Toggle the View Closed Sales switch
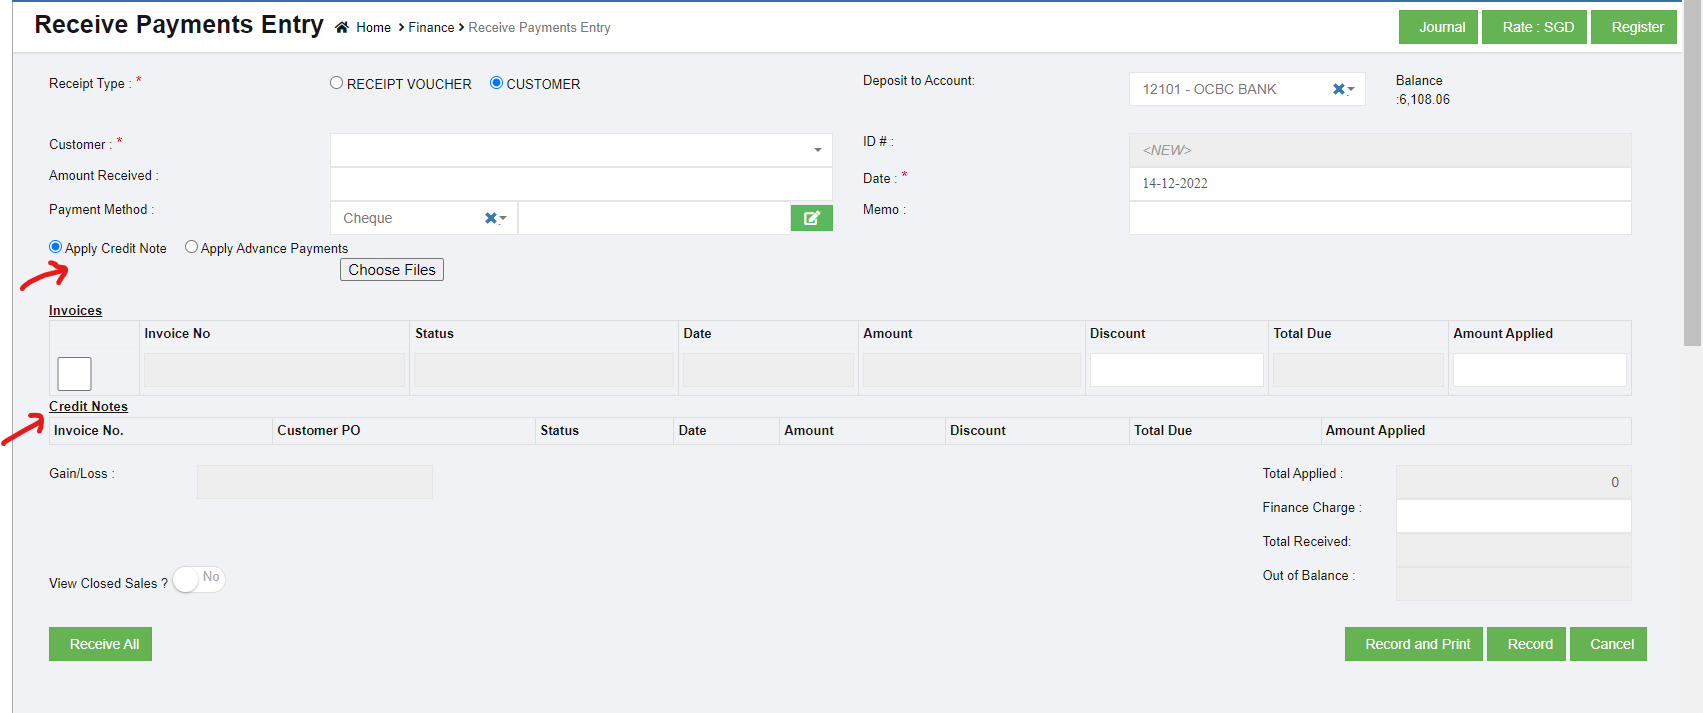1703x713 pixels. click(199, 579)
